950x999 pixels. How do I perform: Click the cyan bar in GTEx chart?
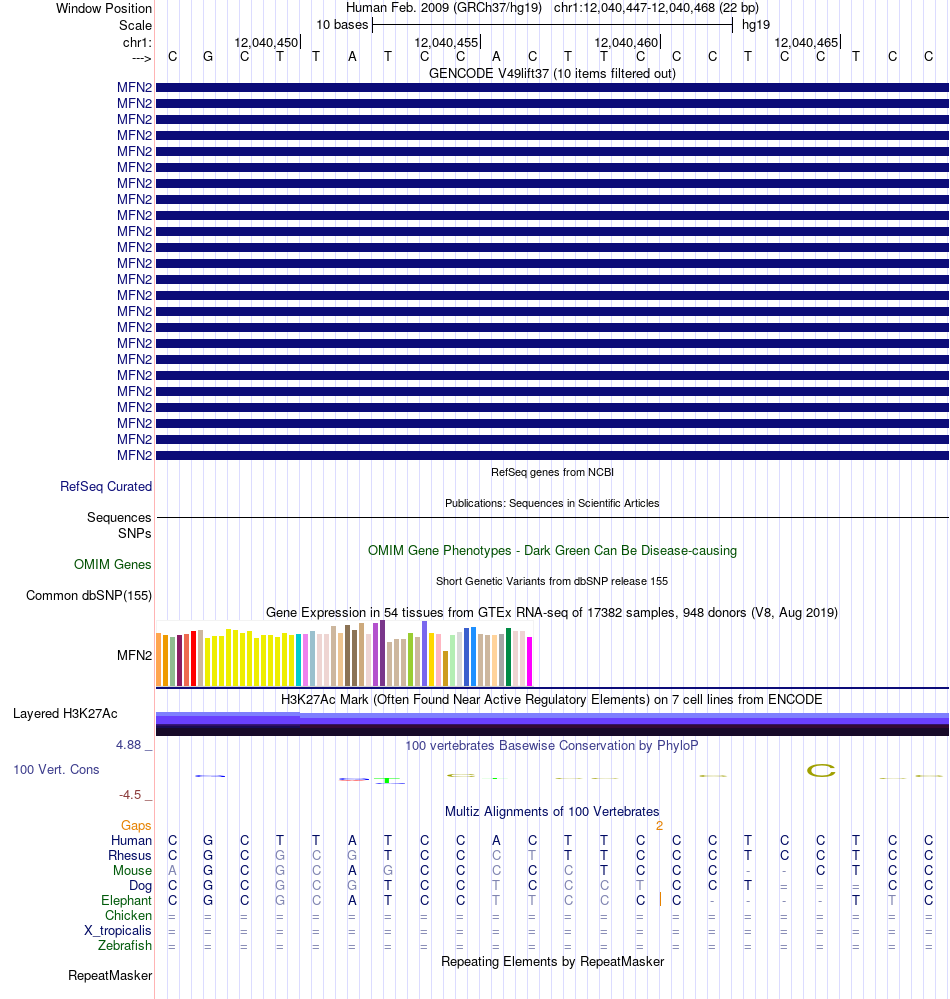point(299,659)
